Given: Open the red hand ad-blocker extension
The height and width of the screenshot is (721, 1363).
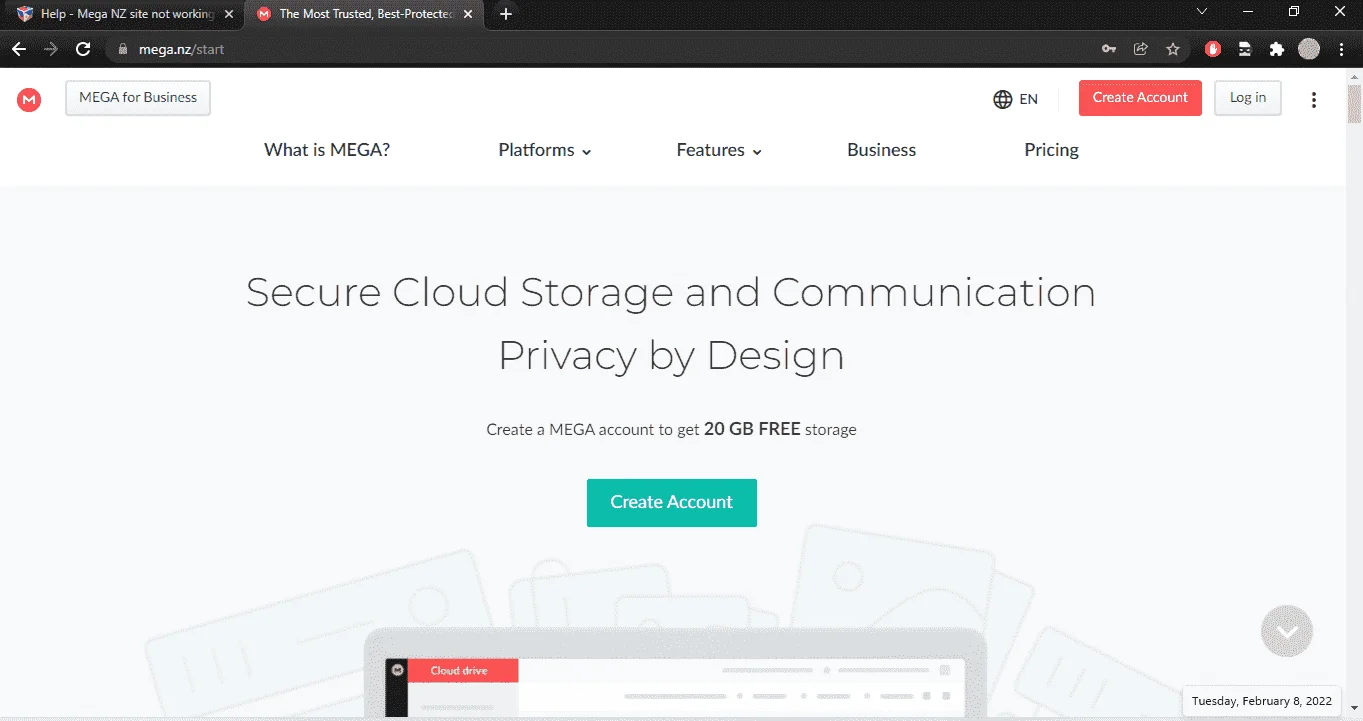Looking at the screenshot, I should pyautogui.click(x=1213, y=49).
